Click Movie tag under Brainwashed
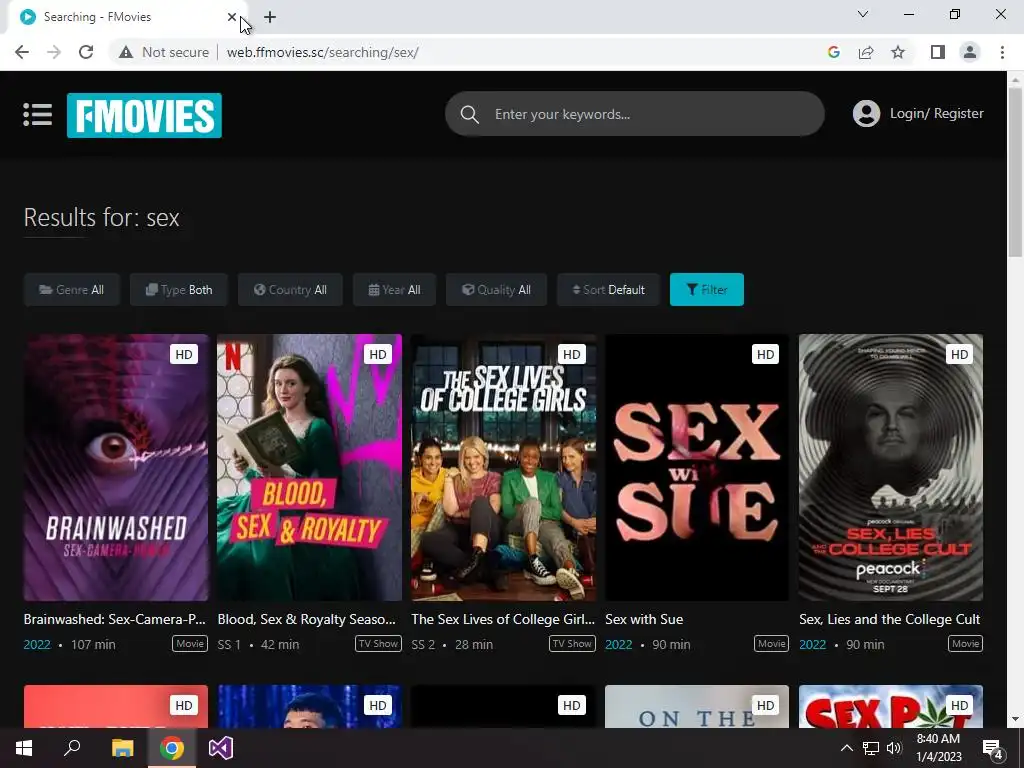This screenshot has height=768, width=1024. (190, 644)
